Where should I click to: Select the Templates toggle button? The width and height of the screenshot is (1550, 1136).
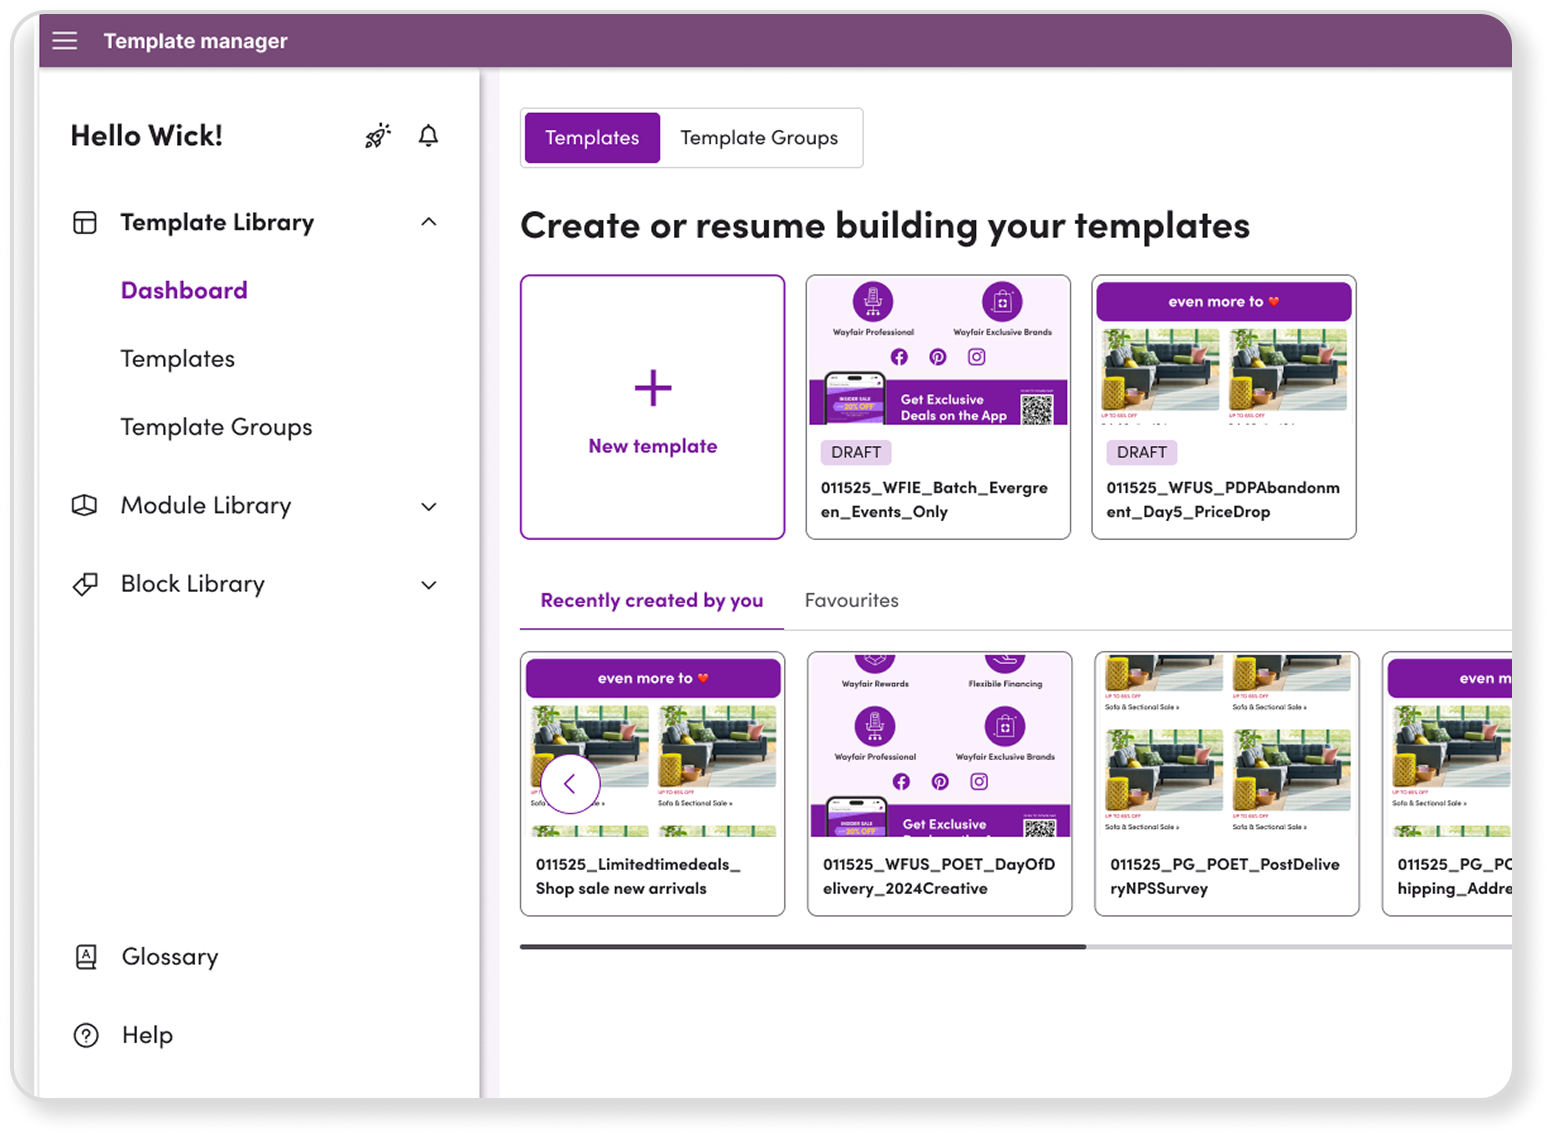pos(592,138)
